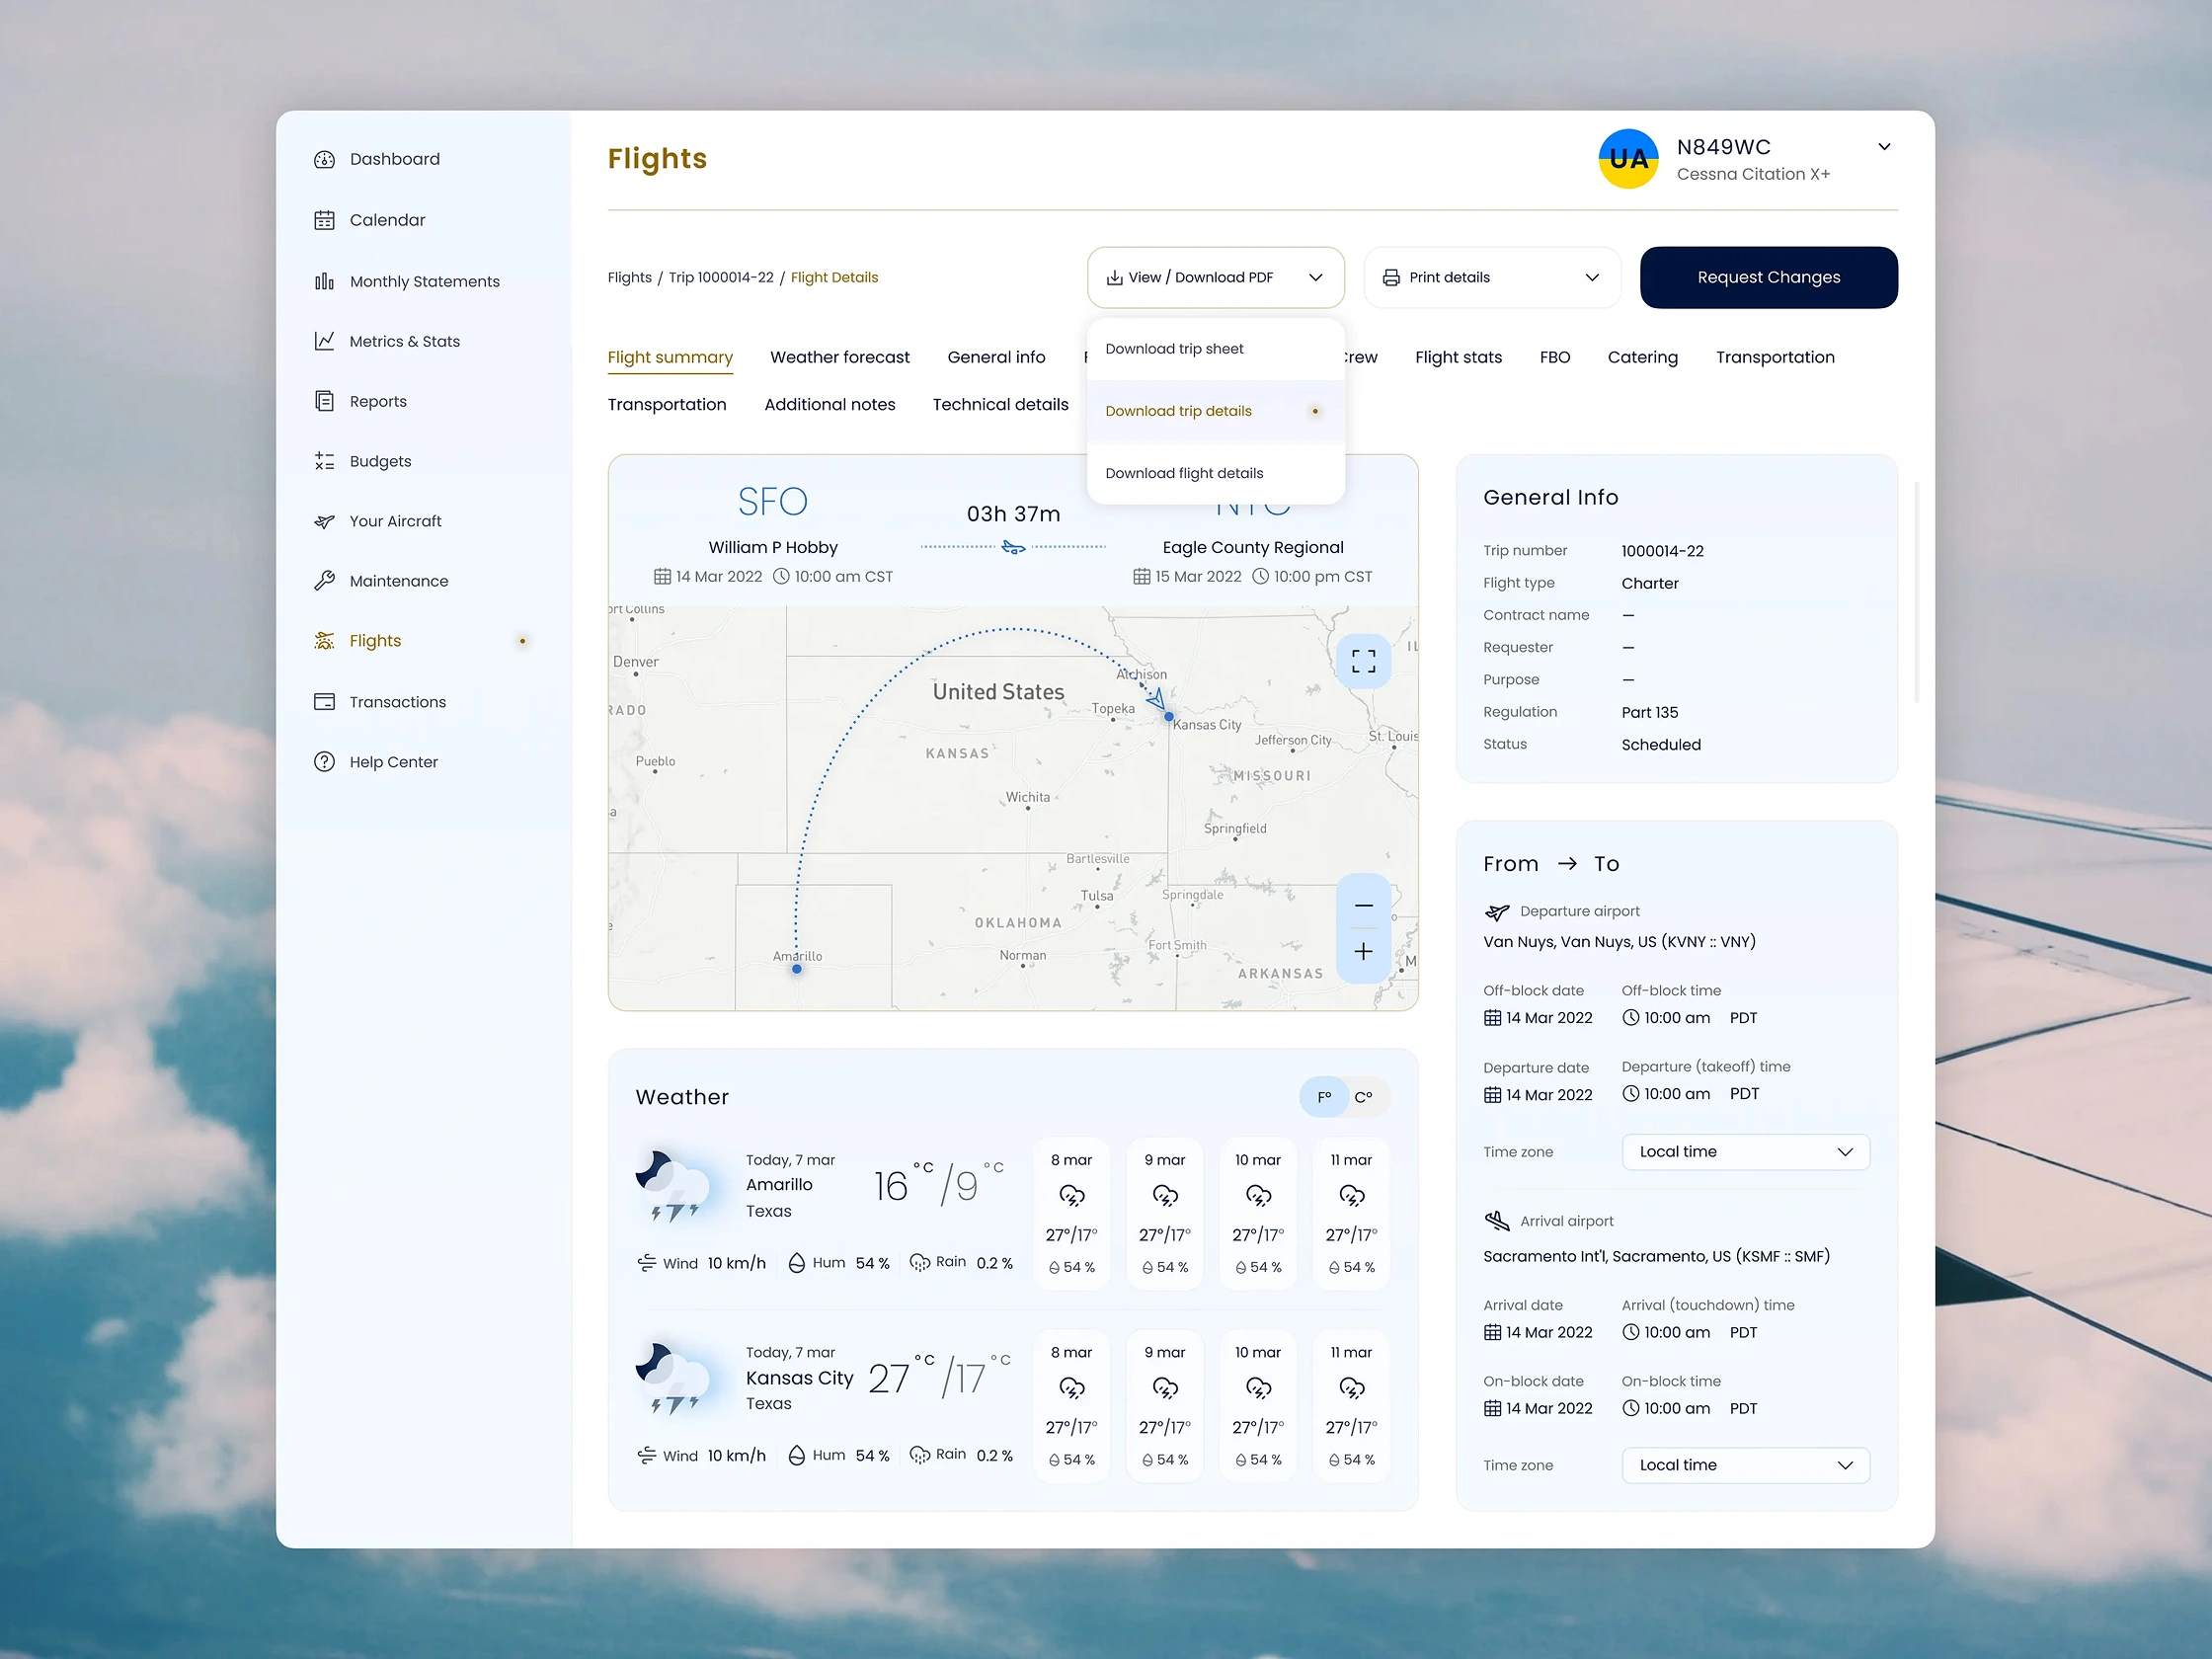This screenshot has height=1659, width=2212.
Task: Select Download trip details
Action: pyautogui.click(x=1215, y=411)
